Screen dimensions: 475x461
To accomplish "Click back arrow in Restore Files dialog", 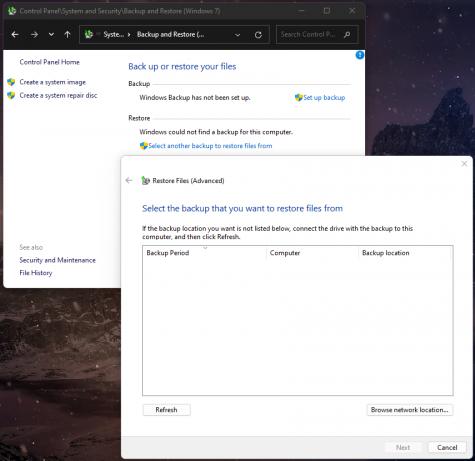I will (x=129, y=181).
